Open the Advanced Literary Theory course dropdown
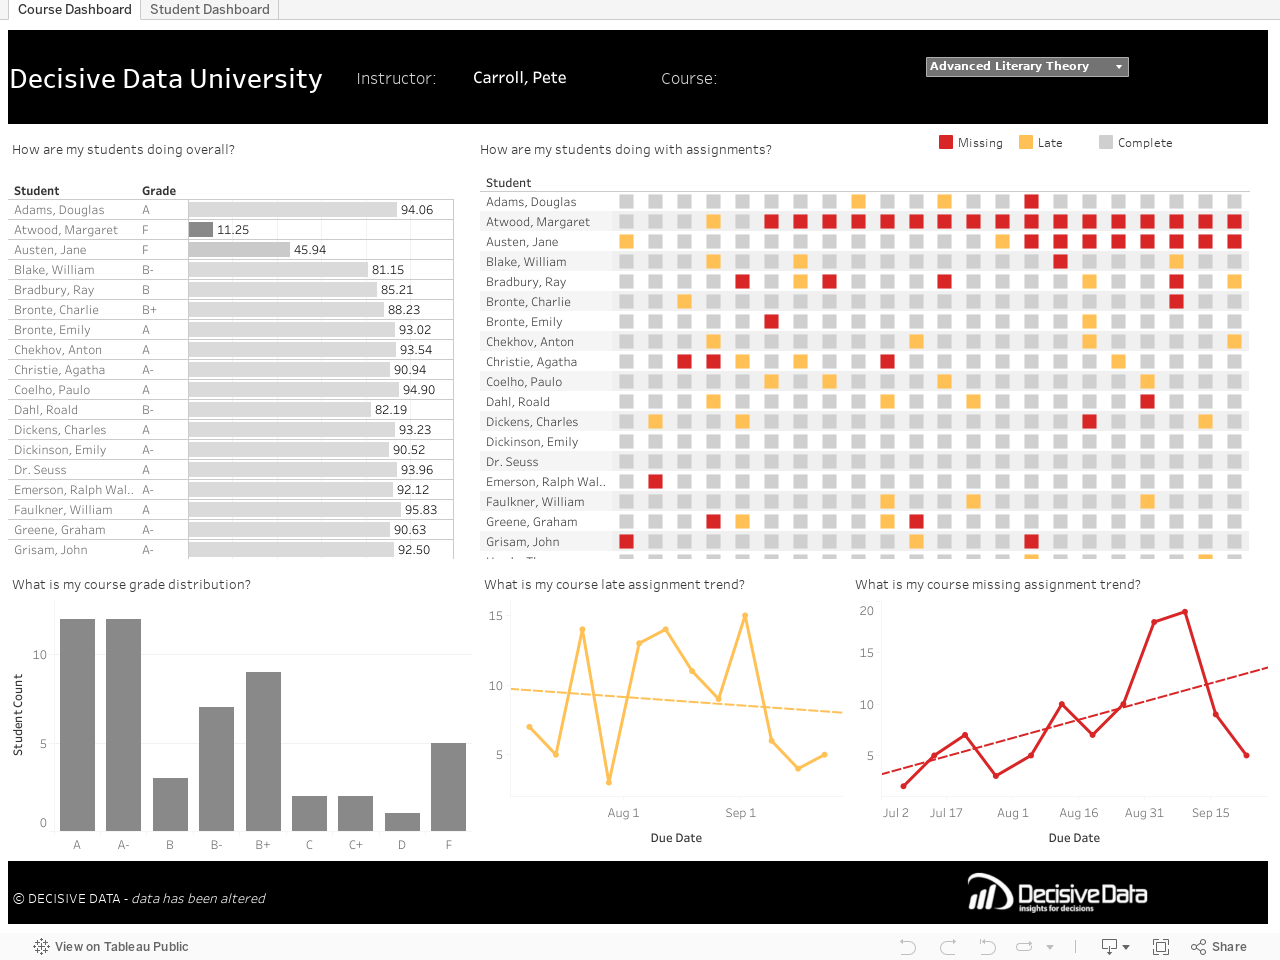 click(x=1027, y=66)
